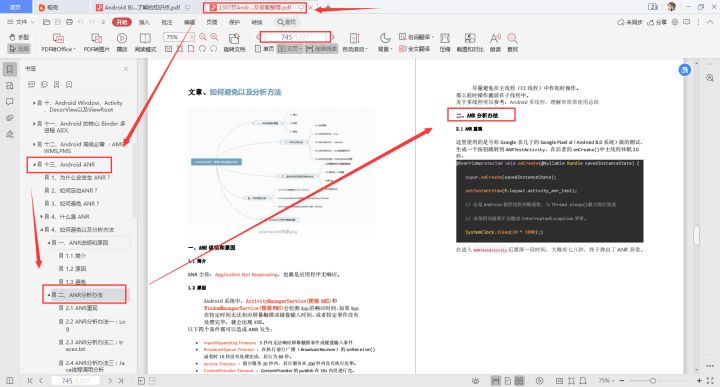
Task: Toggle Double page (双页) view
Action: [290, 49]
